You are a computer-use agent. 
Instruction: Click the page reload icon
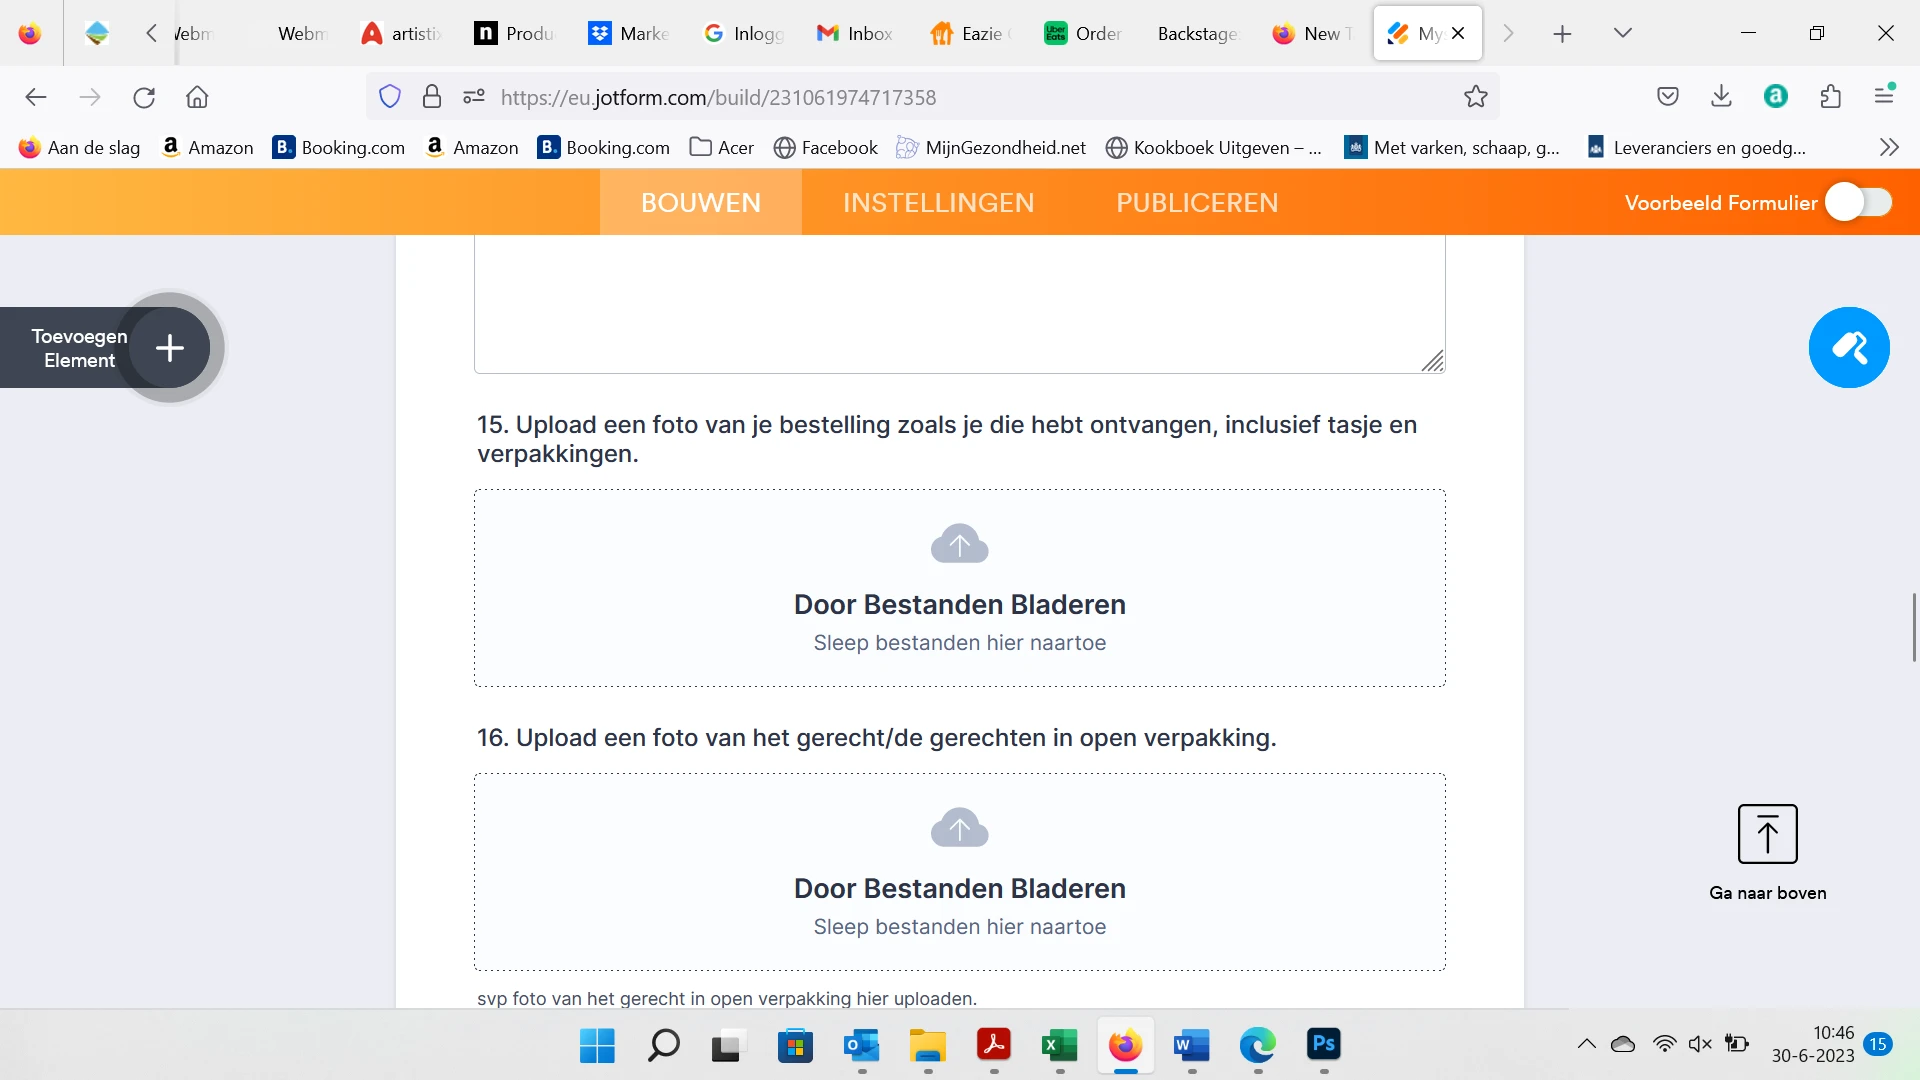[x=143, y=96]
